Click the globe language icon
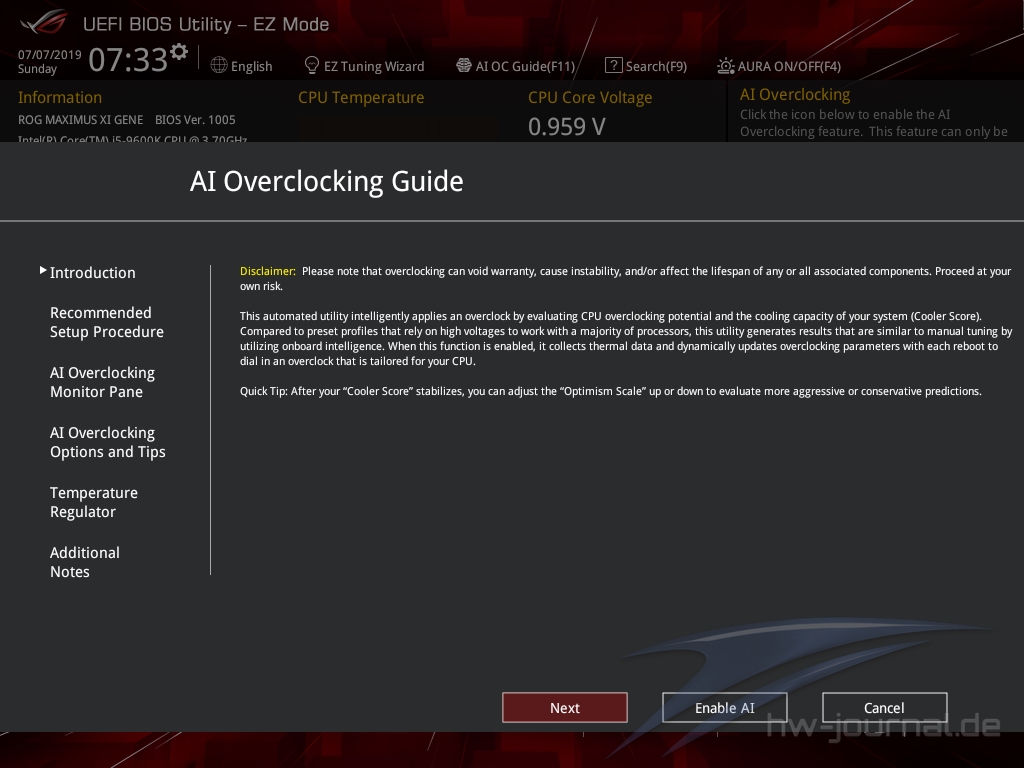This screenshot has height=768, width=1024. click(219, 65)
